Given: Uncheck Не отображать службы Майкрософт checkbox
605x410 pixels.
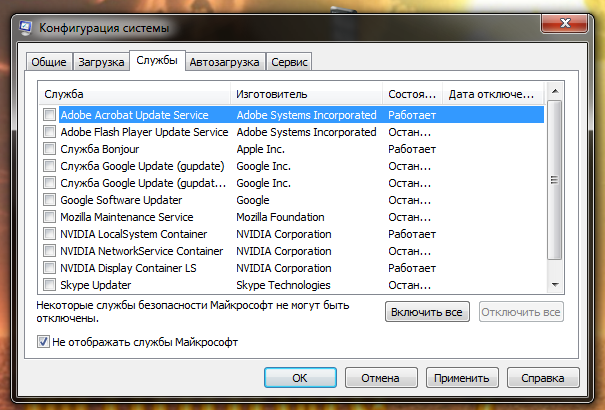Looking at the screenshot, I should (43, 342).
